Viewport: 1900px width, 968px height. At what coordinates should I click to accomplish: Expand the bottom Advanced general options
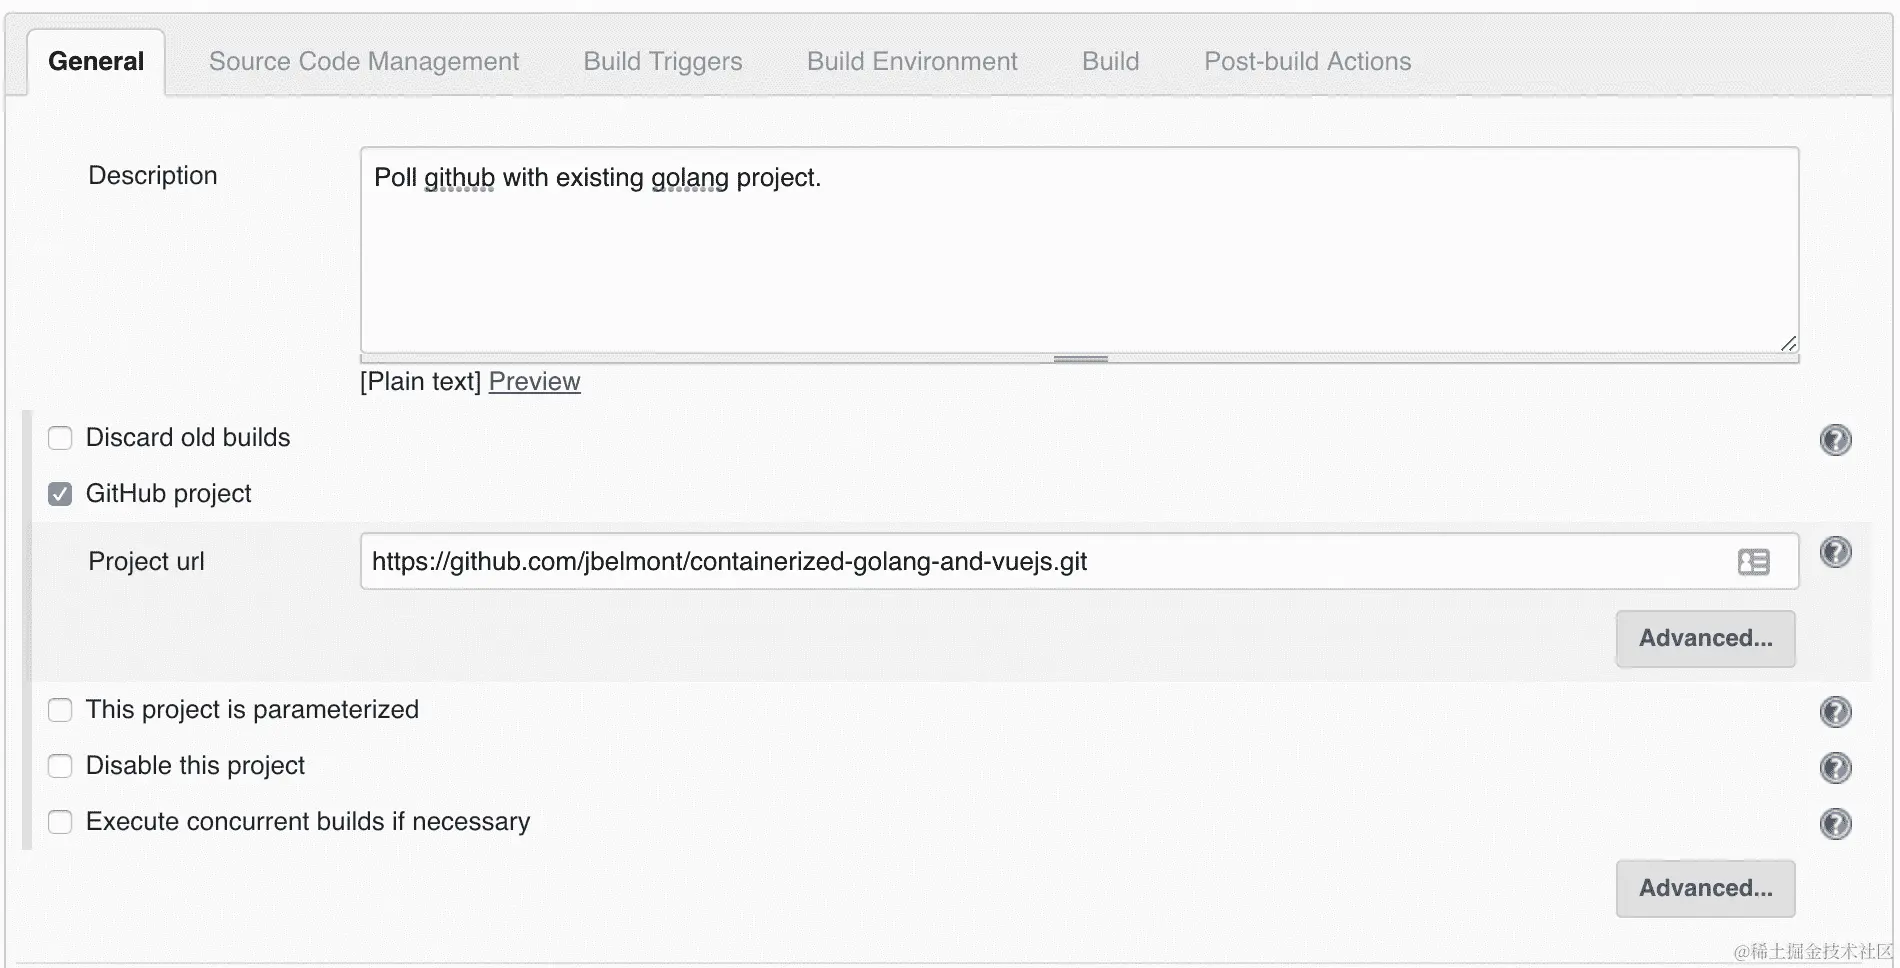1705,889
